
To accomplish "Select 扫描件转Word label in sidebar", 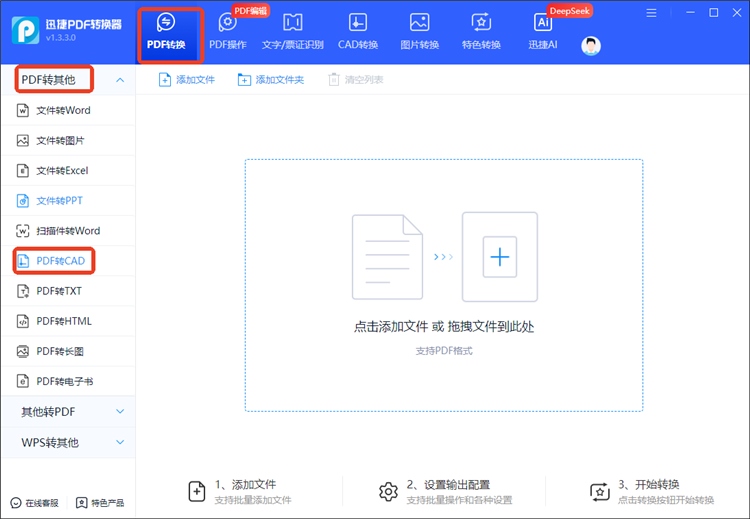I will pos(68,231).
